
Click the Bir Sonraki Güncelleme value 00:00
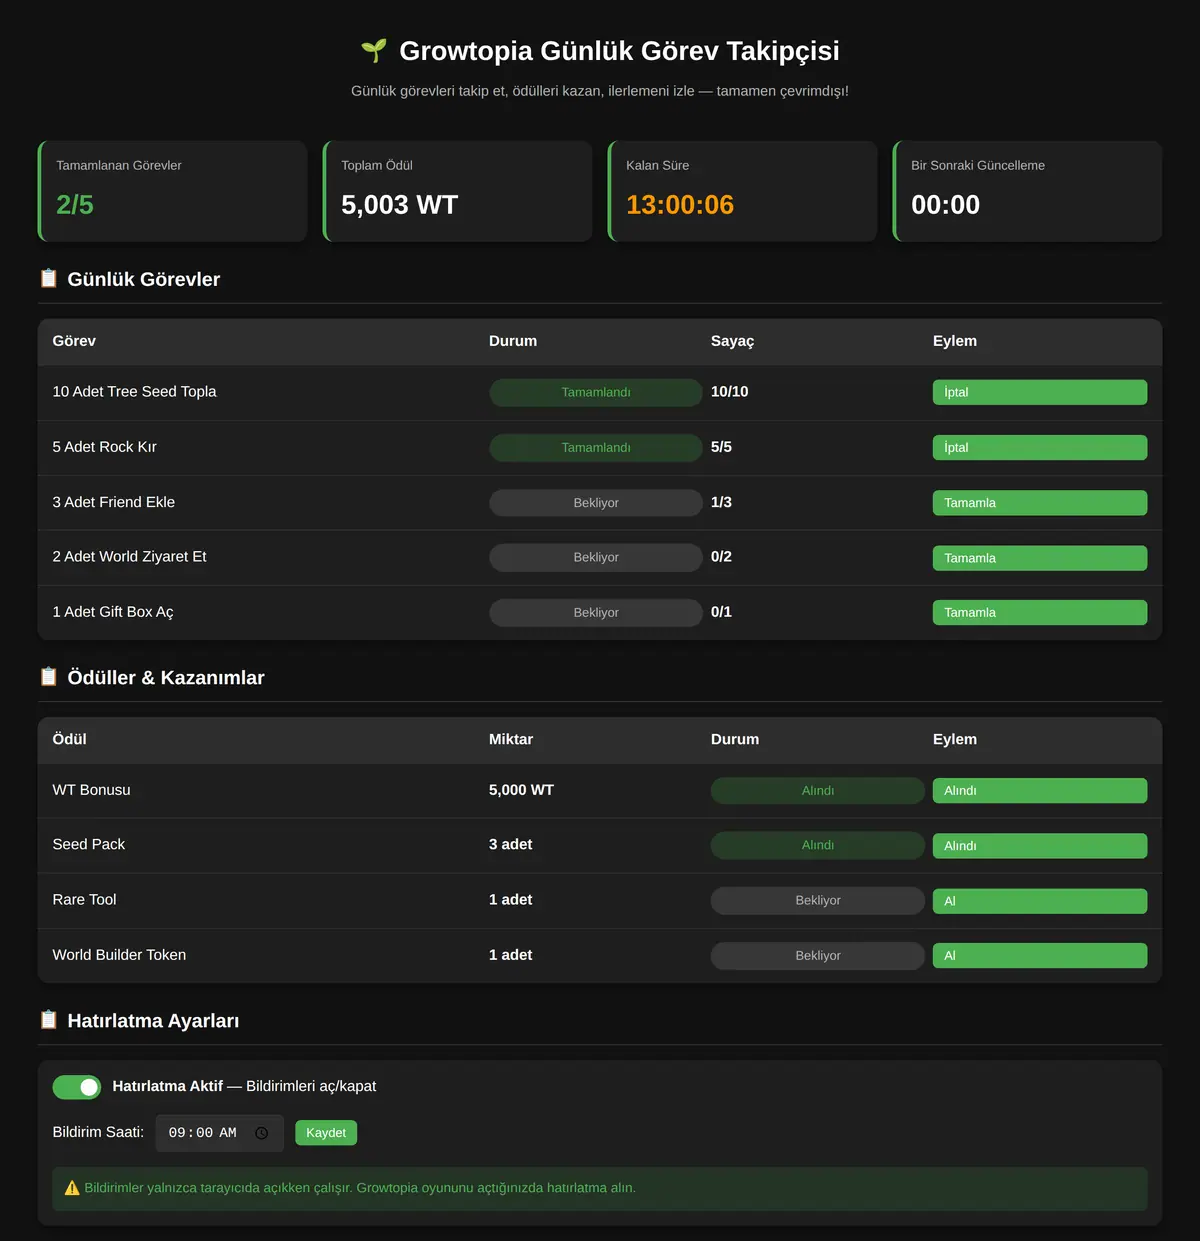[946, 205]
